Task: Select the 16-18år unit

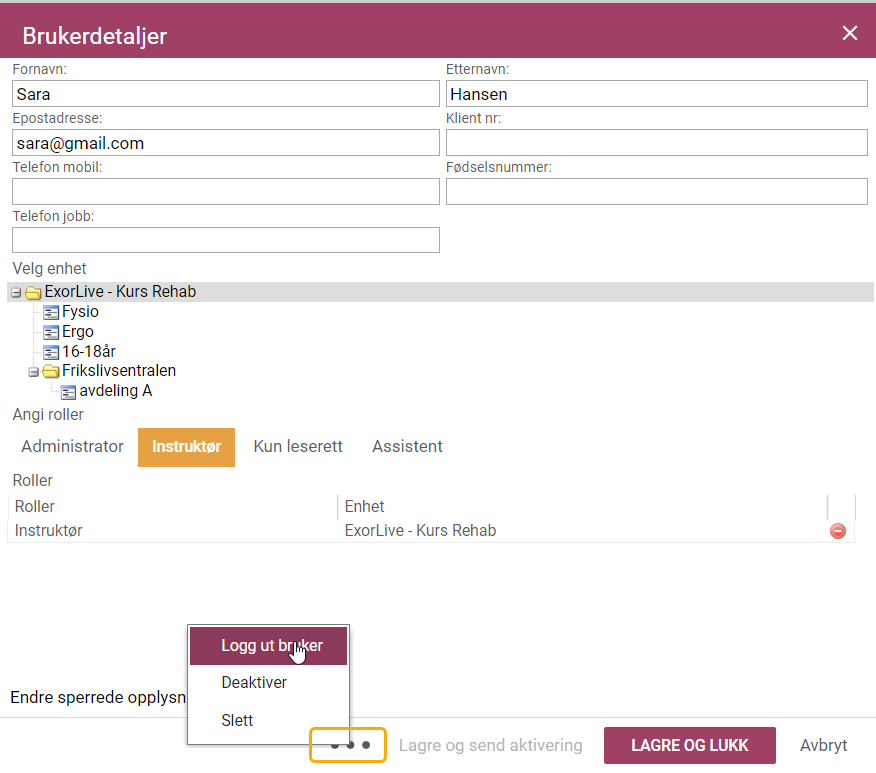Action: [89, 351]
